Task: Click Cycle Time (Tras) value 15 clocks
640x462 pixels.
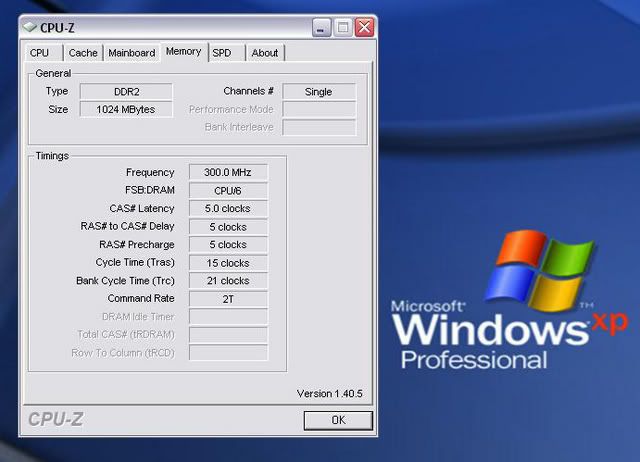Action: pyautogui.click(x=228, y=263)
